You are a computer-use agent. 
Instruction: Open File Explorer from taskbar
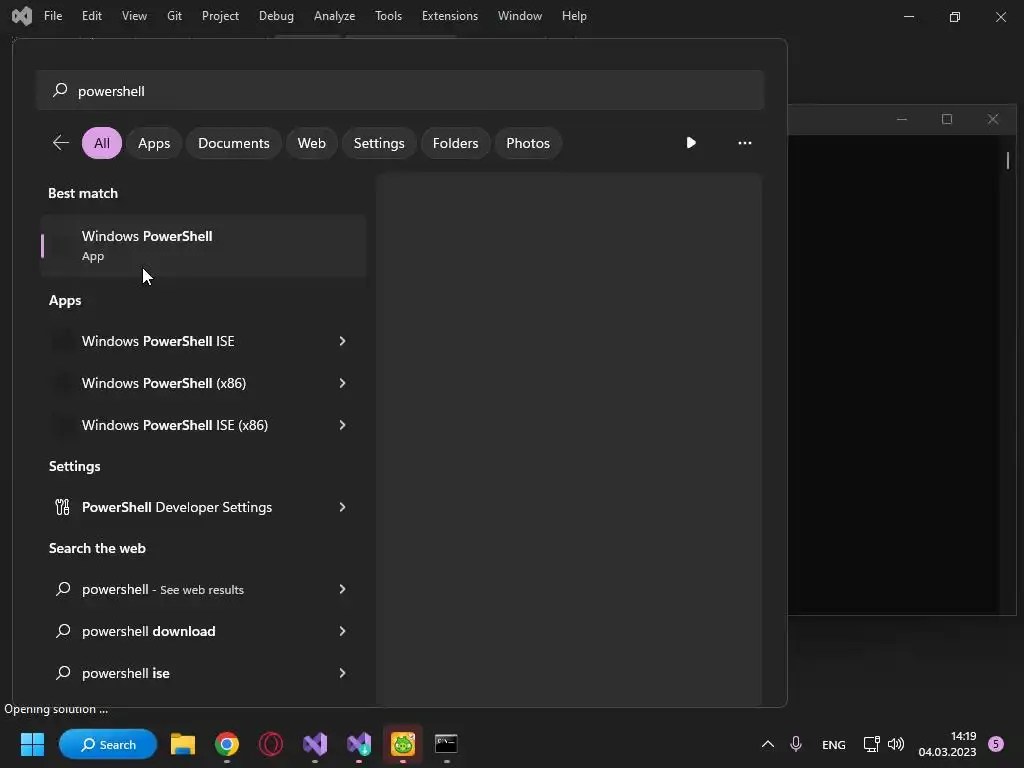pyautogui.click(x=183, y=744)
